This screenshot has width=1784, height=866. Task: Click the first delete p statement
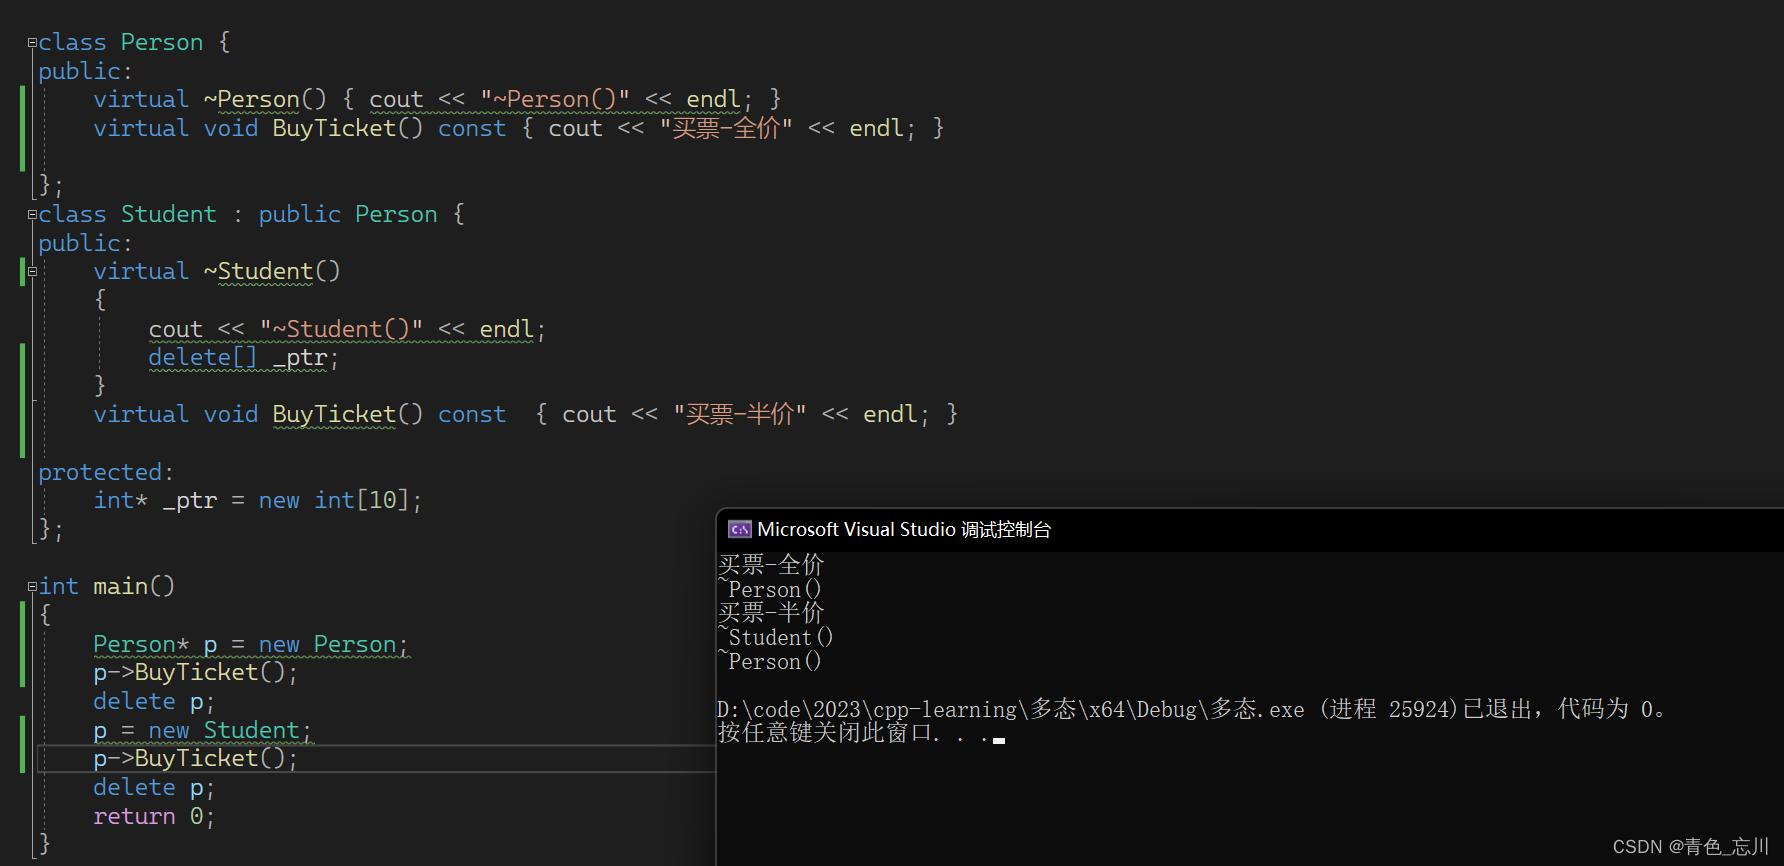154,702
